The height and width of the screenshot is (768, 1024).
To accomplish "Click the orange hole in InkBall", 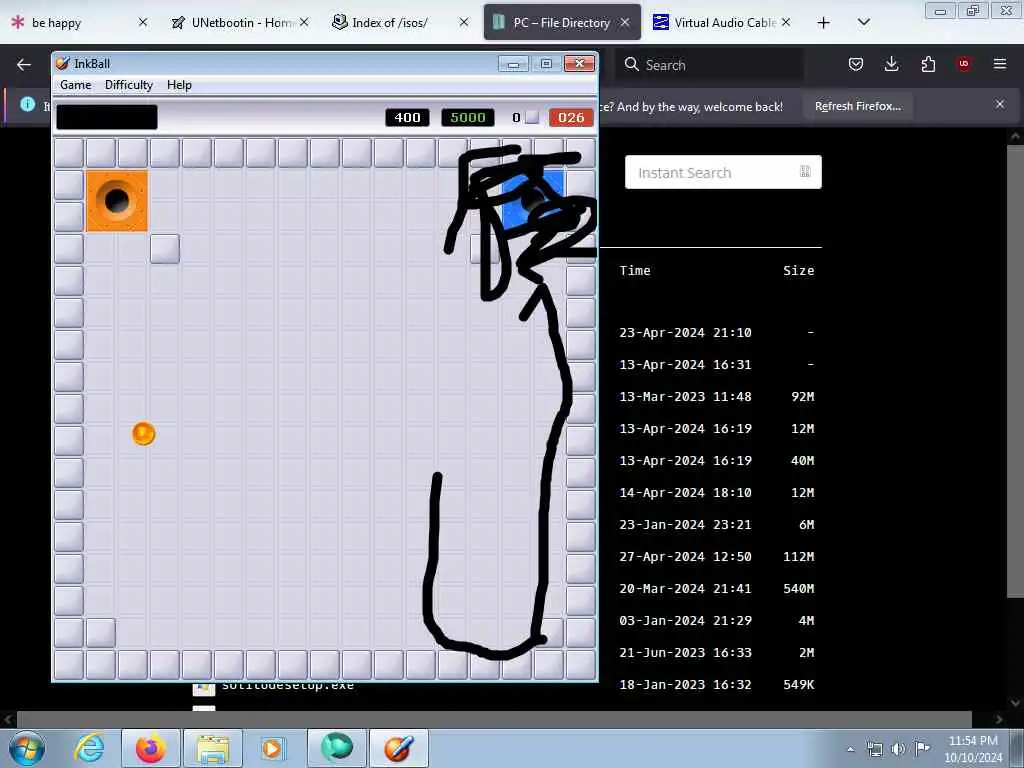I will coord(117,201).
